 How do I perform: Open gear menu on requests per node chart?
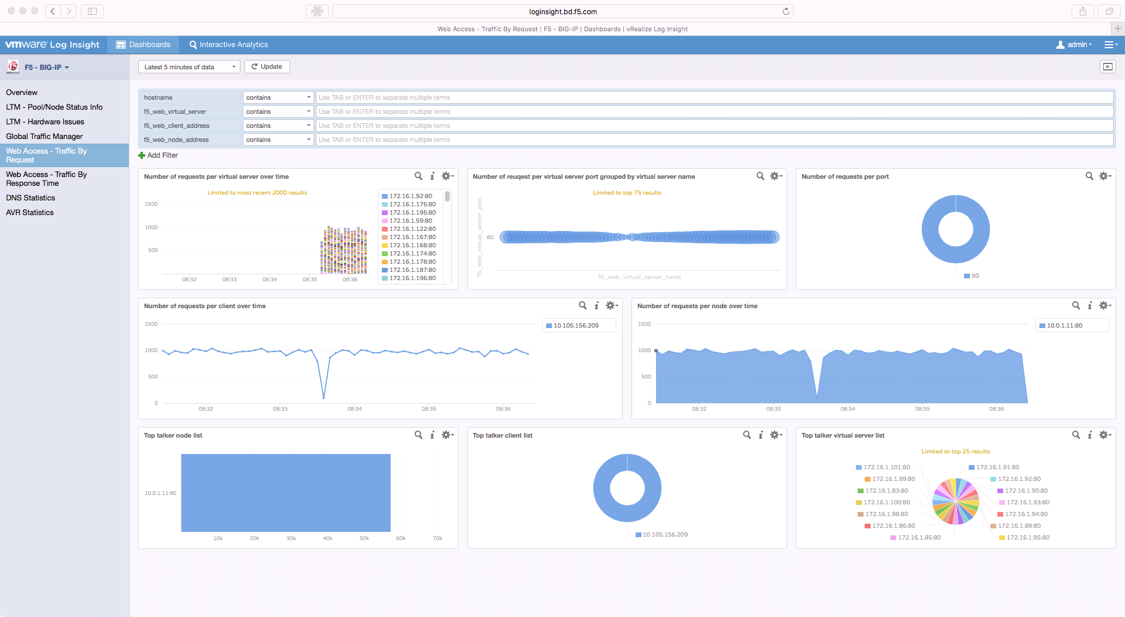click(x=1105, y=306)
